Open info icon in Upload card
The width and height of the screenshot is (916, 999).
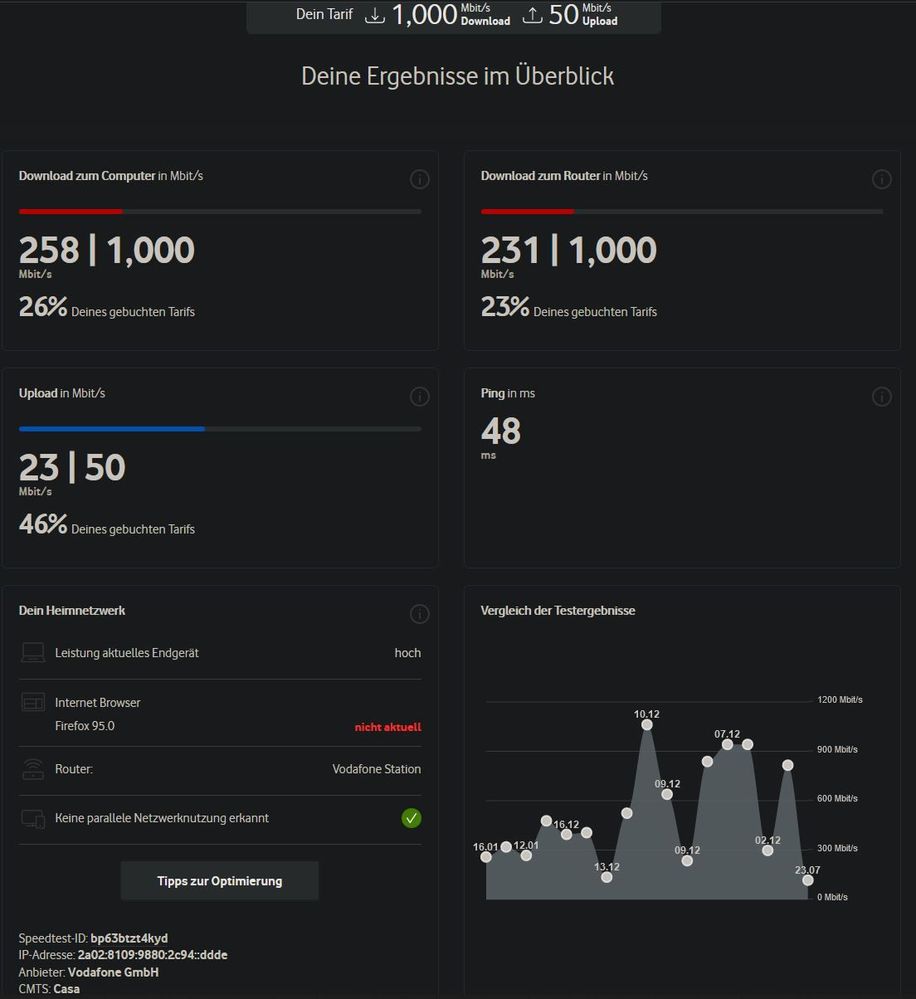[x=419, y=396]
